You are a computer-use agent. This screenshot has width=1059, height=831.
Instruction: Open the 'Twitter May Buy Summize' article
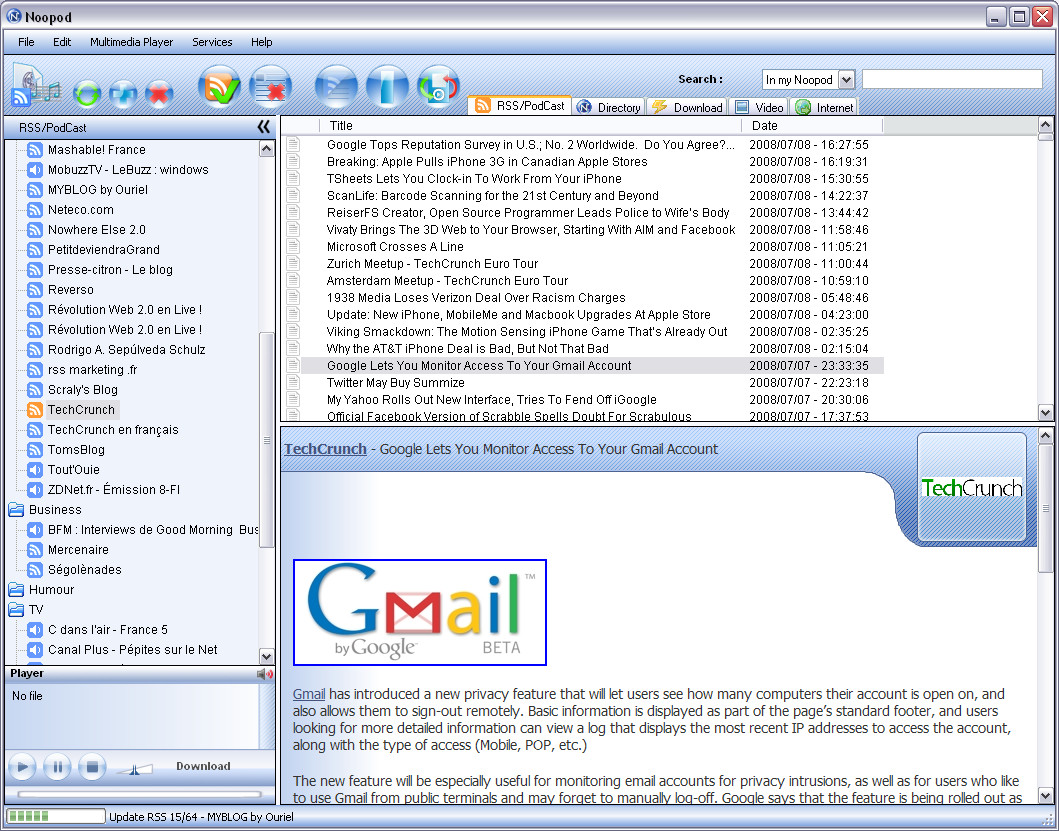(x=396, y=382)
